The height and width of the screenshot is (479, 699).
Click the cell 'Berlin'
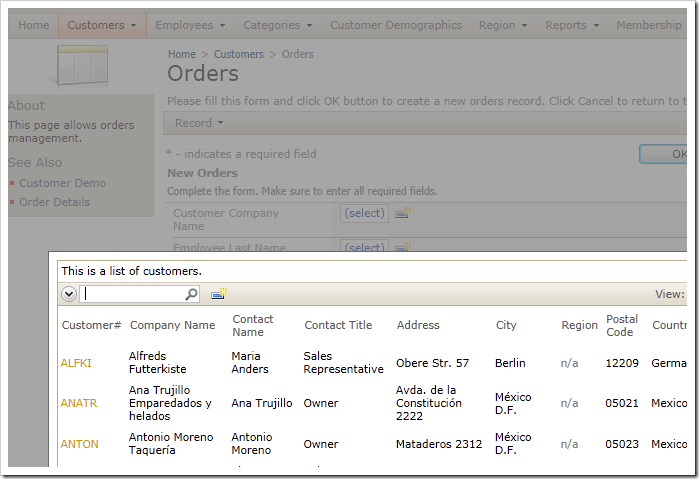tap(510, 363)
